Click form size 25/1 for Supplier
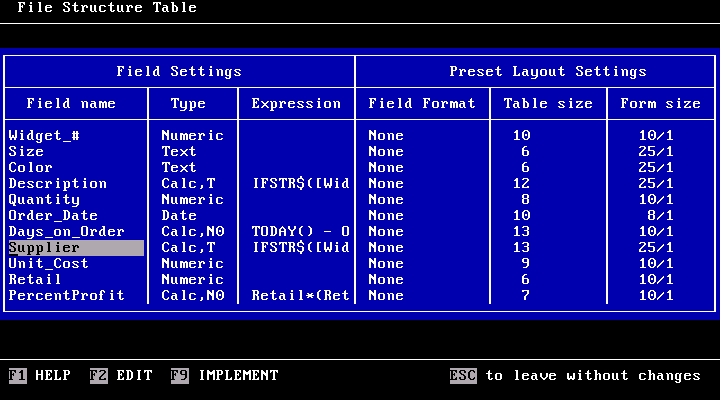This screenshot has height=400, width=720. tap(656, 248)
